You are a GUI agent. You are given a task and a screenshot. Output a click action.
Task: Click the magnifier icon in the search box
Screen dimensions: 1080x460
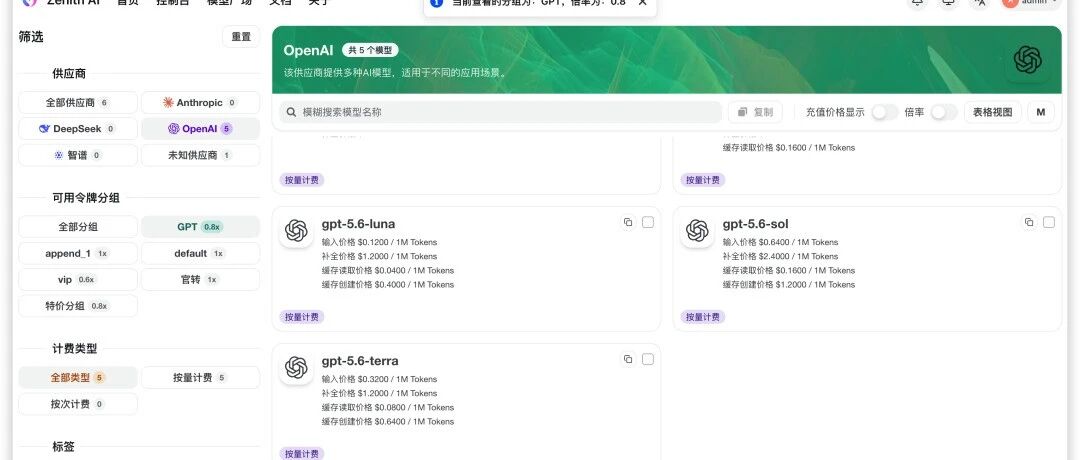click(291, 112)
